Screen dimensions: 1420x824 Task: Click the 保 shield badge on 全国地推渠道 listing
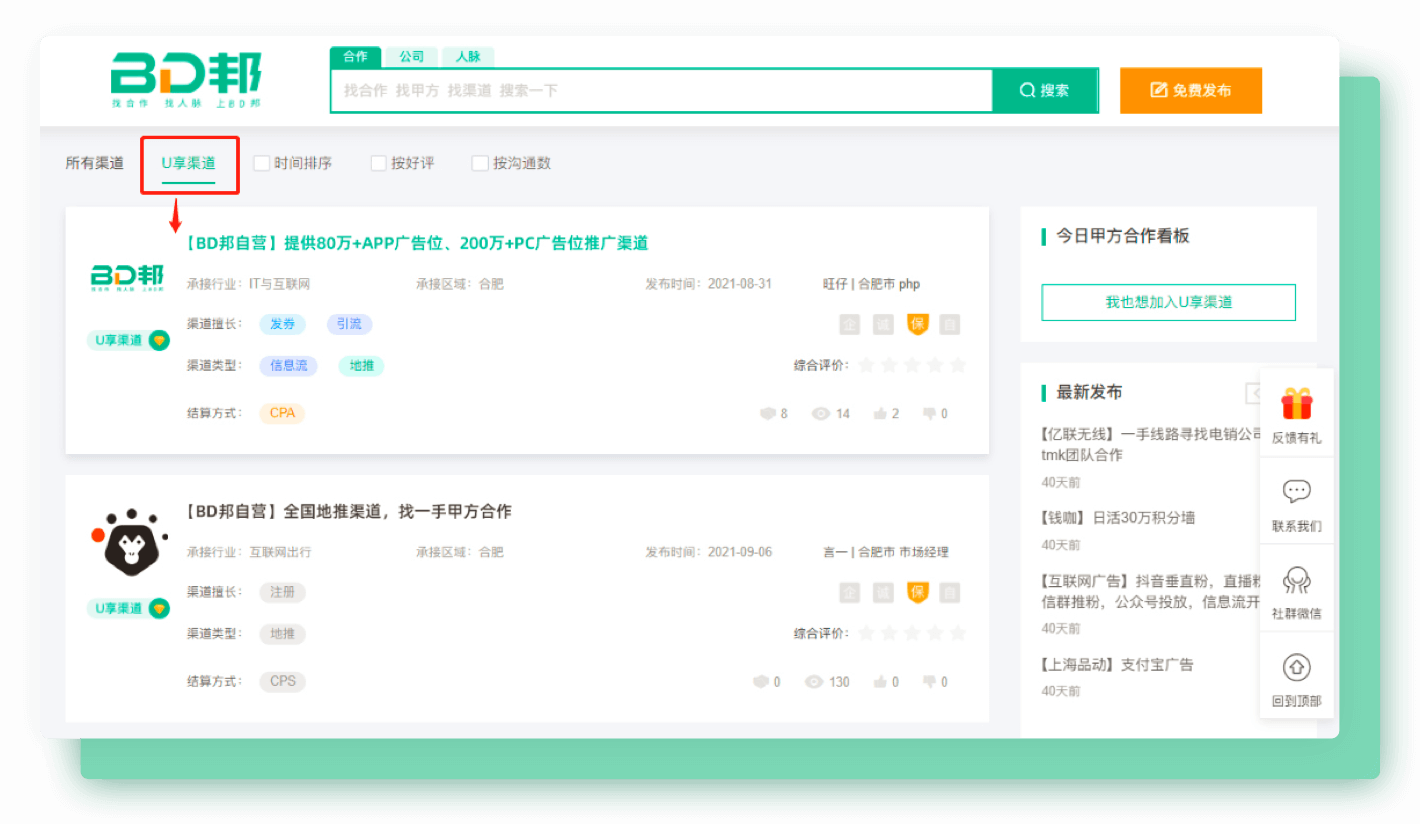(917, 592)
